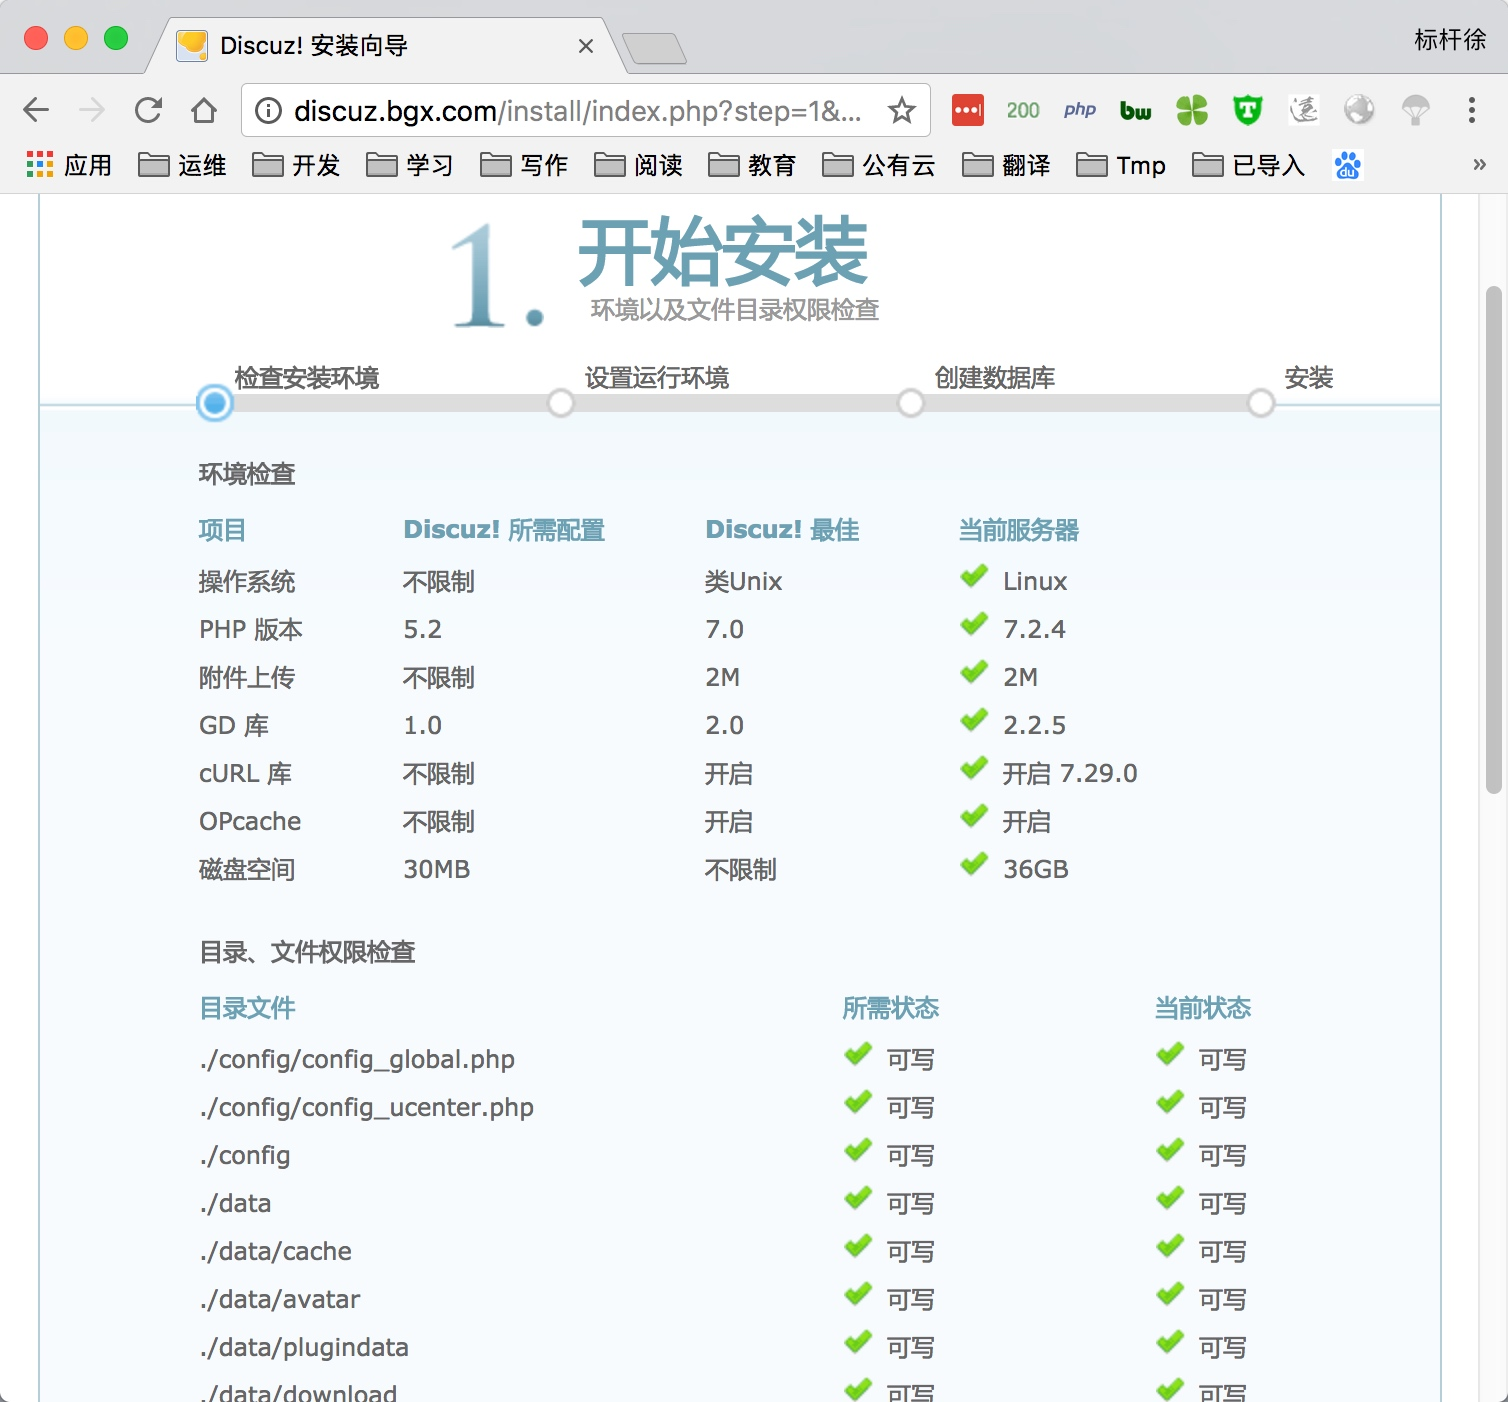Click the 开始安装 page title
1508x1402 pixels.
coord(723,252)
